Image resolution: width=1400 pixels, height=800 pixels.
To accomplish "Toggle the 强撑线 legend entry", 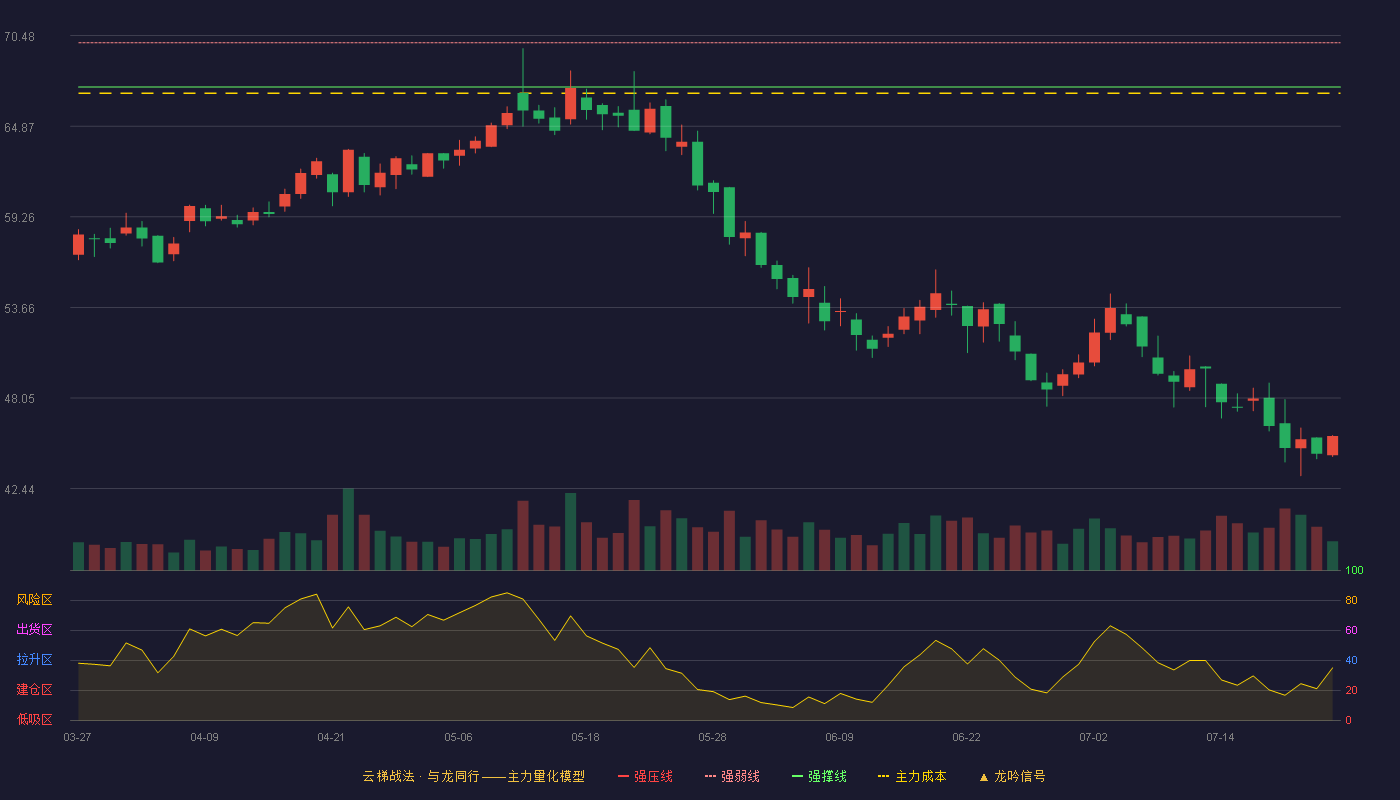I will tap(819, 776).
